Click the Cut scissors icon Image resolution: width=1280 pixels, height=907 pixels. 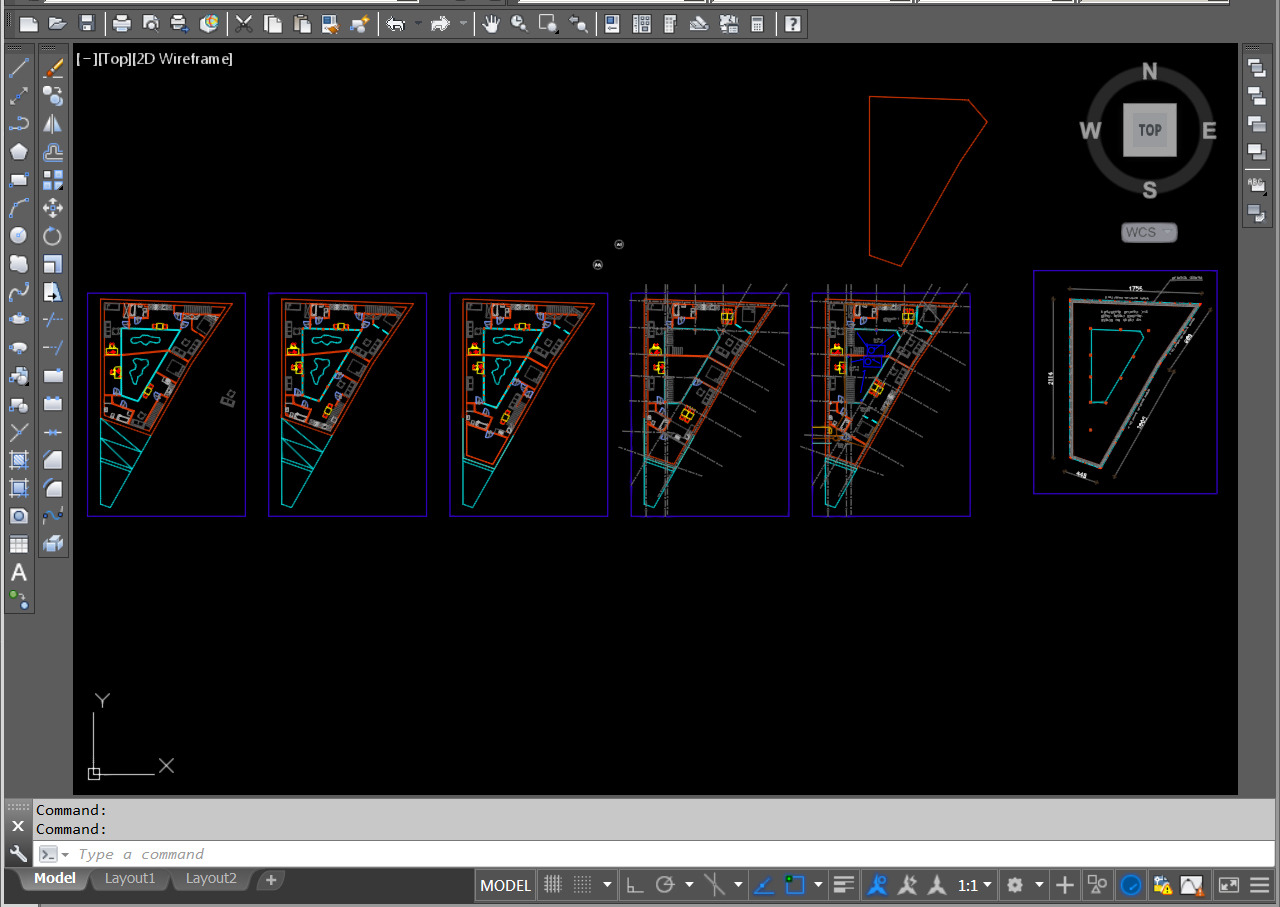coord(243,24)
